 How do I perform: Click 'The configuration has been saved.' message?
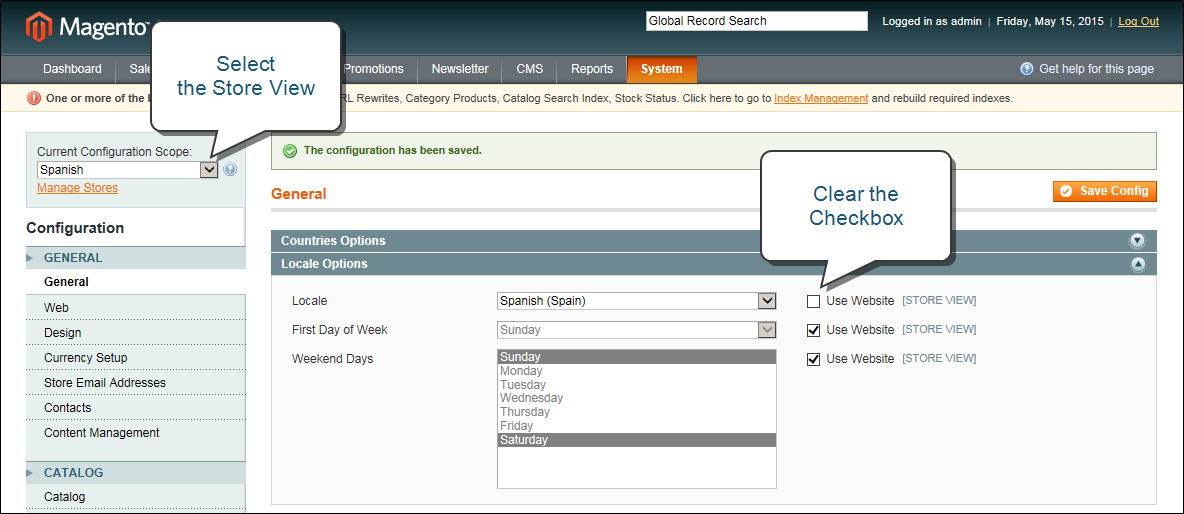(x=393, y=150)
